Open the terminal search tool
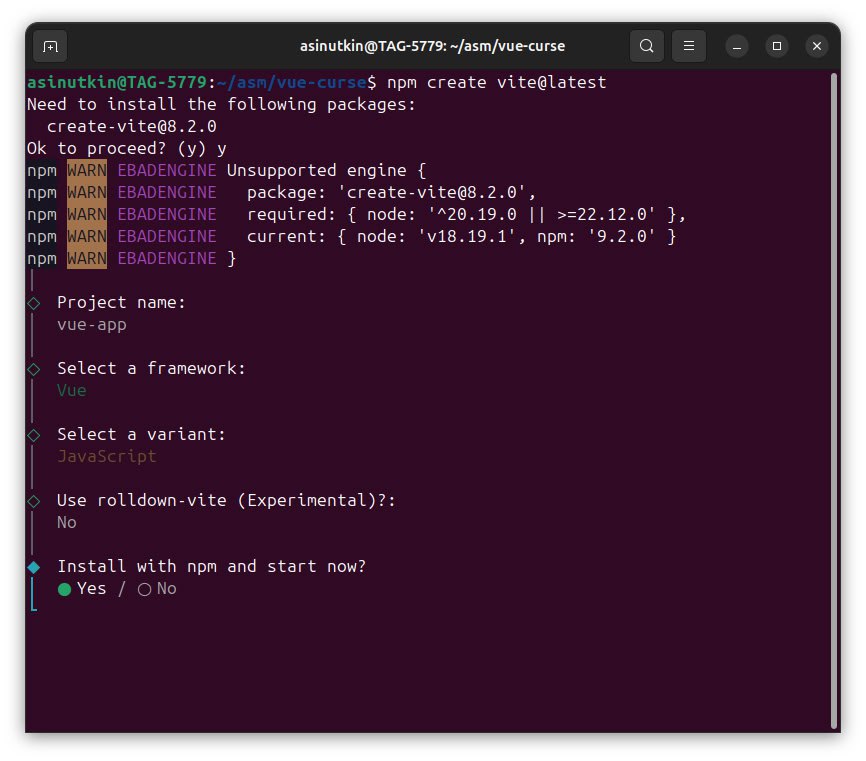The image size is (866, 761). point(647,46)
